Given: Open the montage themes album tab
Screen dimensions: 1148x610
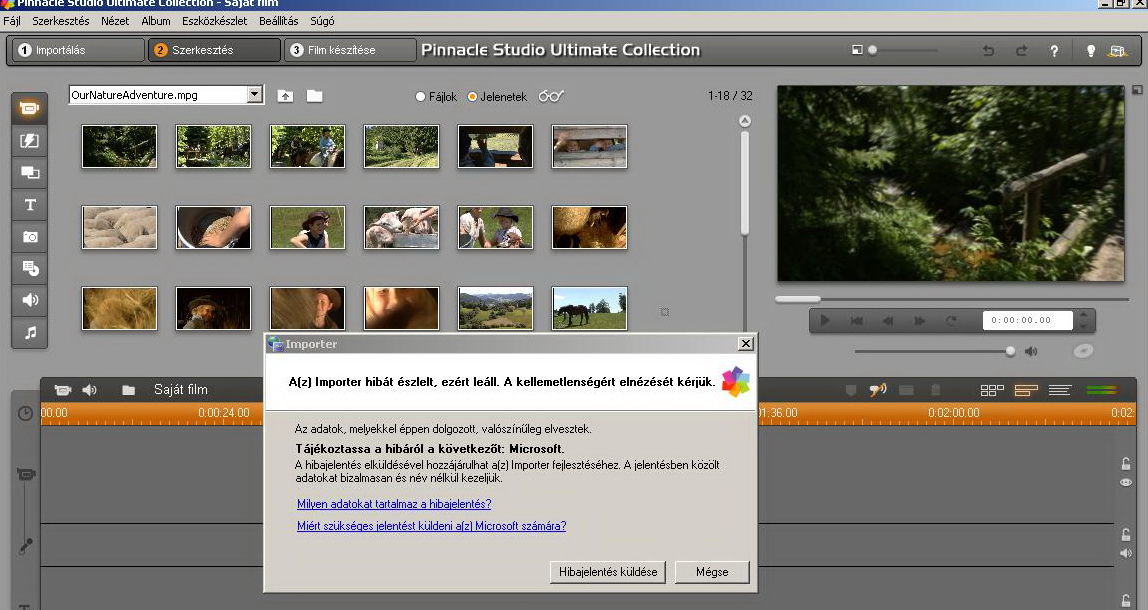Looking at the screenshot, I should tap(29, 173).
